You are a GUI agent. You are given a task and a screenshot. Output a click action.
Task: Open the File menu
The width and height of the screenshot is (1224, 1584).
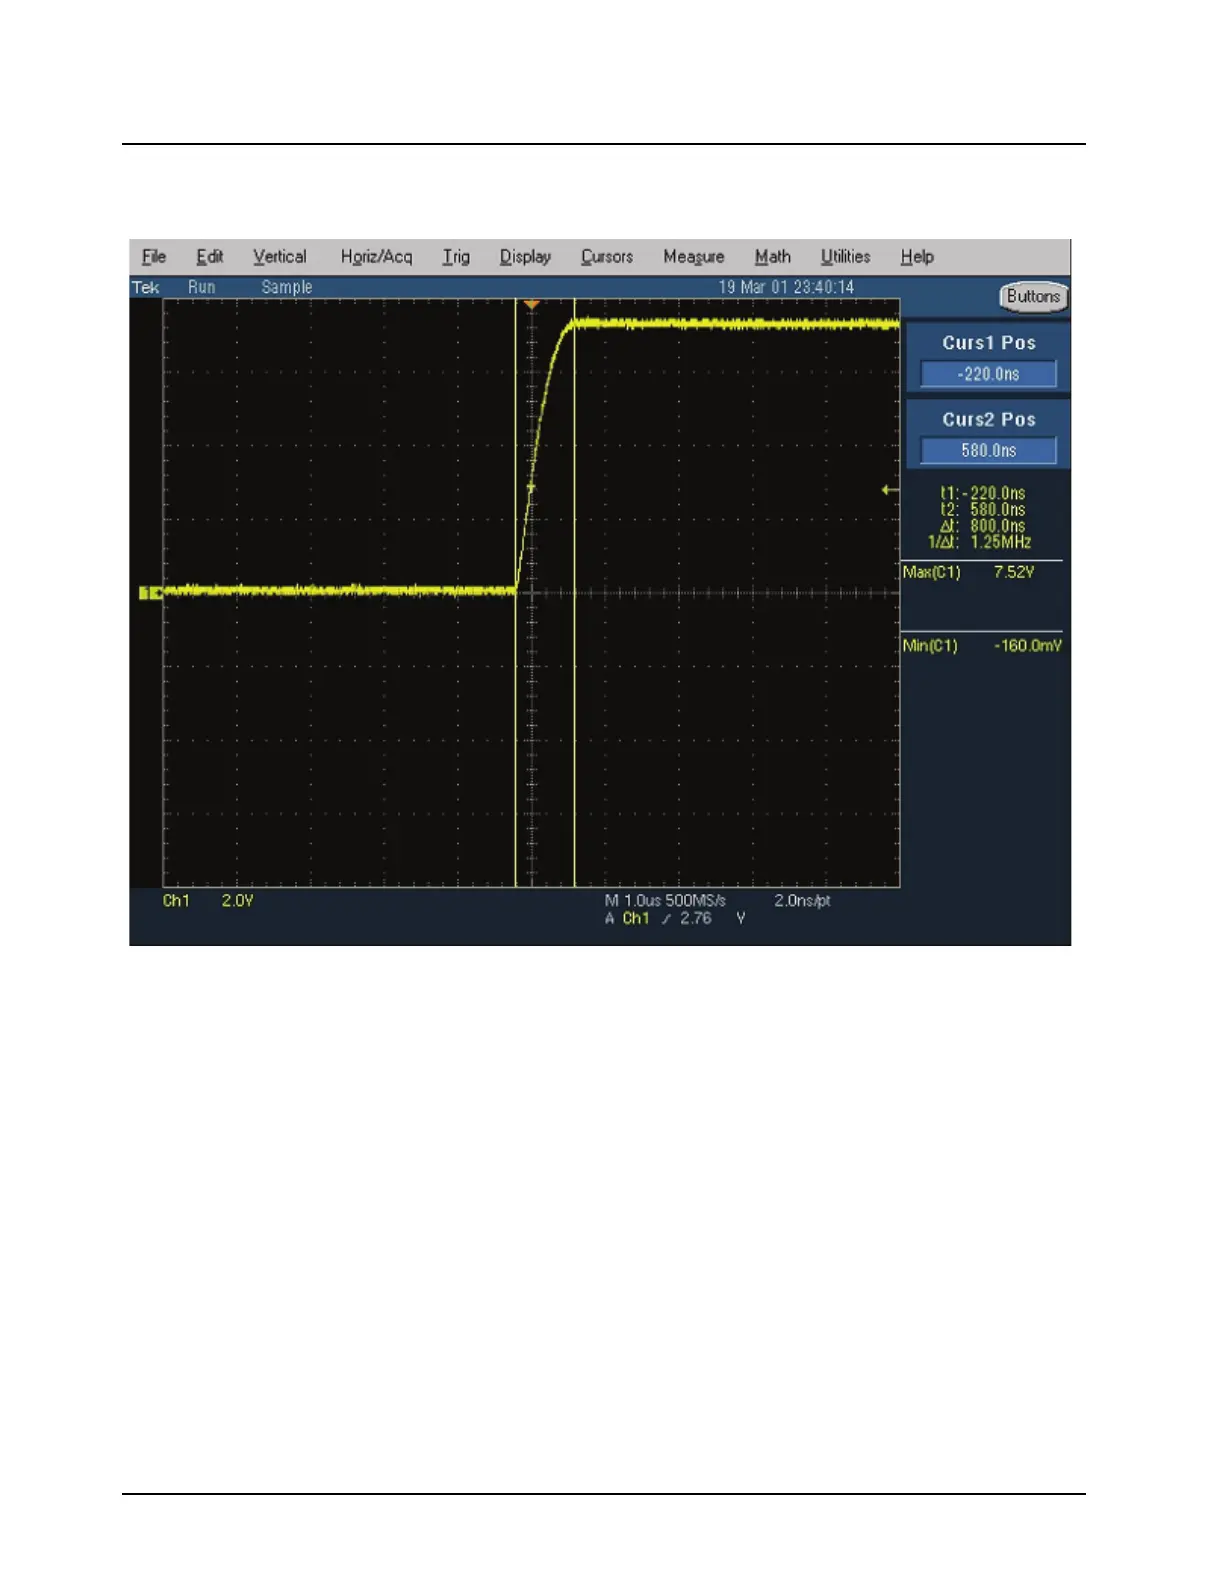pyautogui.click(x=154, y=257)
